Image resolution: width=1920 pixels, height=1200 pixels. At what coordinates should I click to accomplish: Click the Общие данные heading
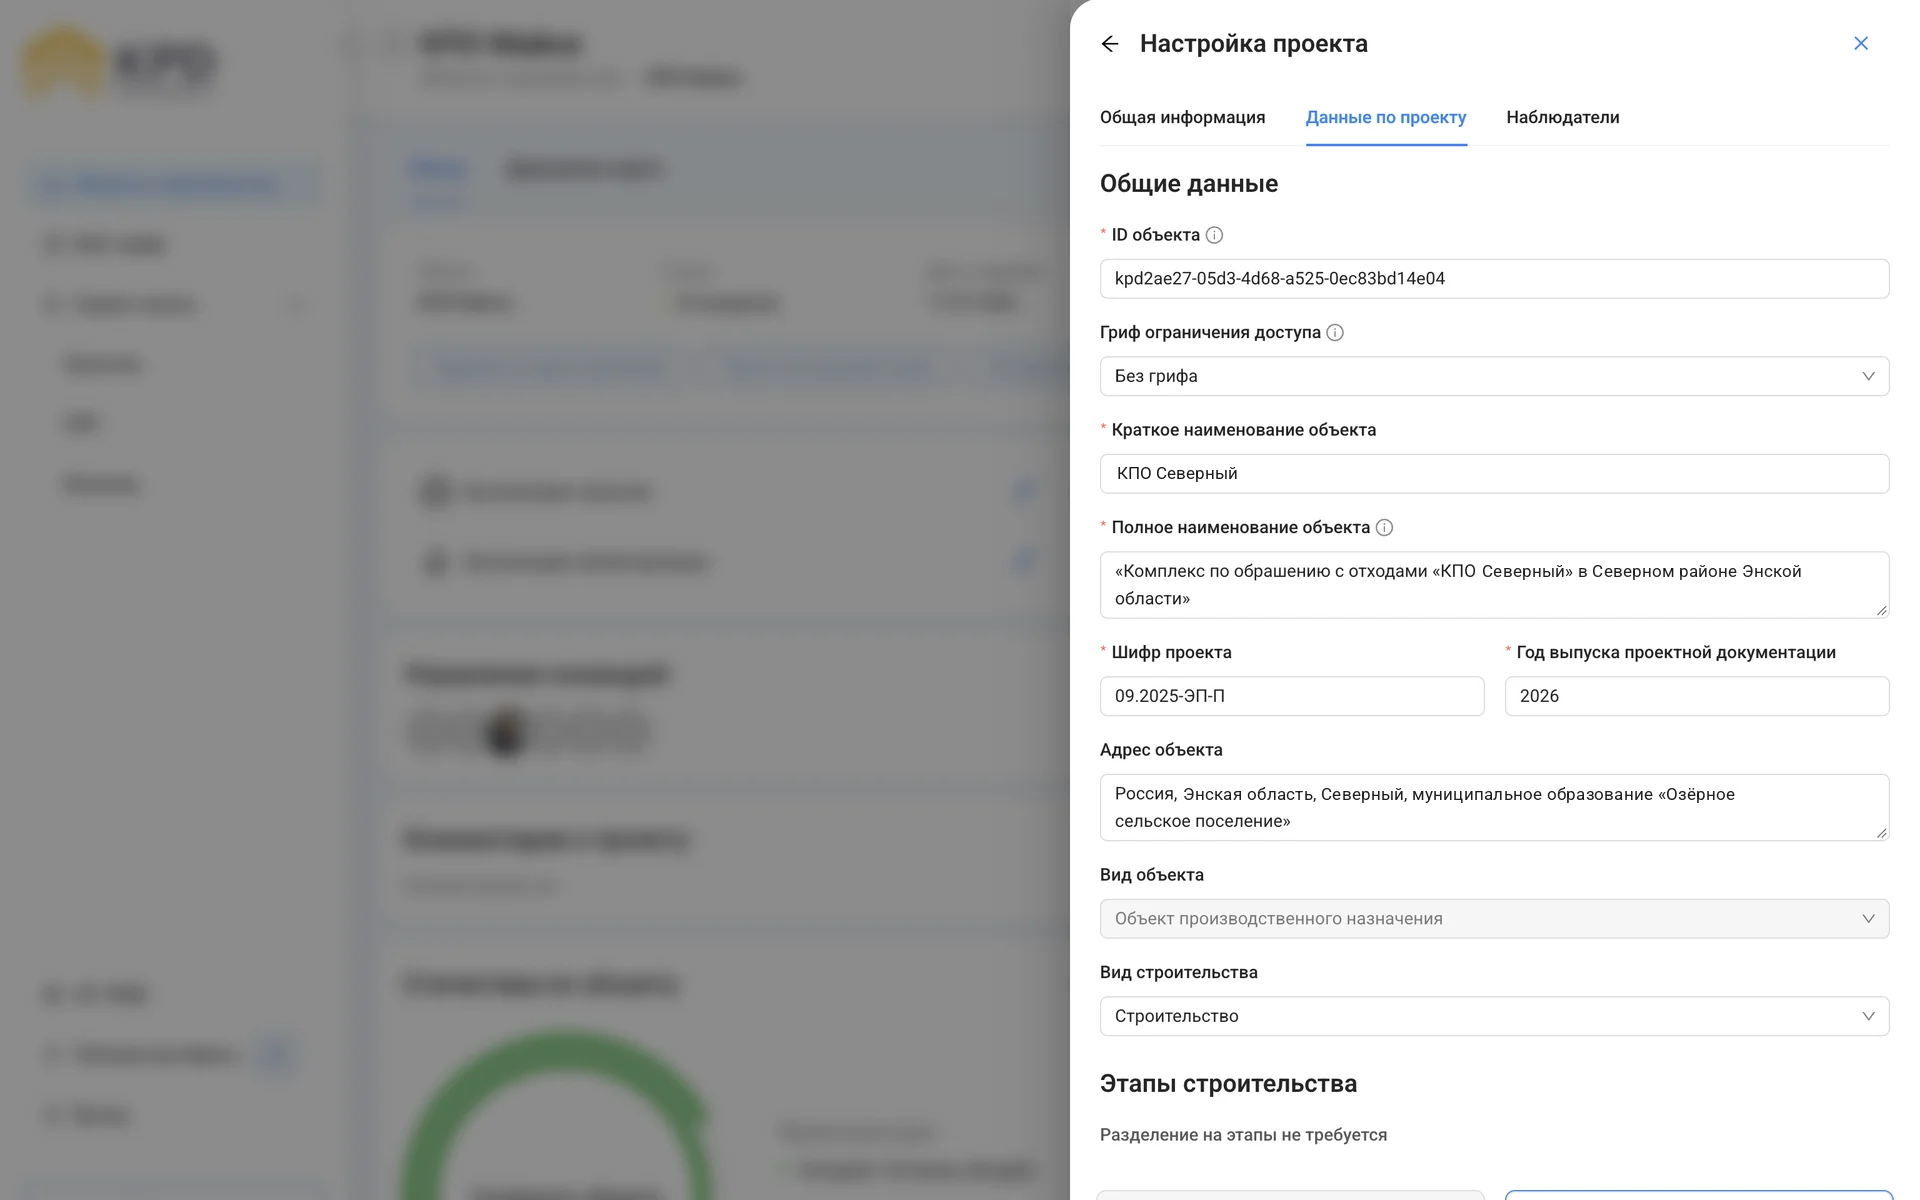(1189, 184)
